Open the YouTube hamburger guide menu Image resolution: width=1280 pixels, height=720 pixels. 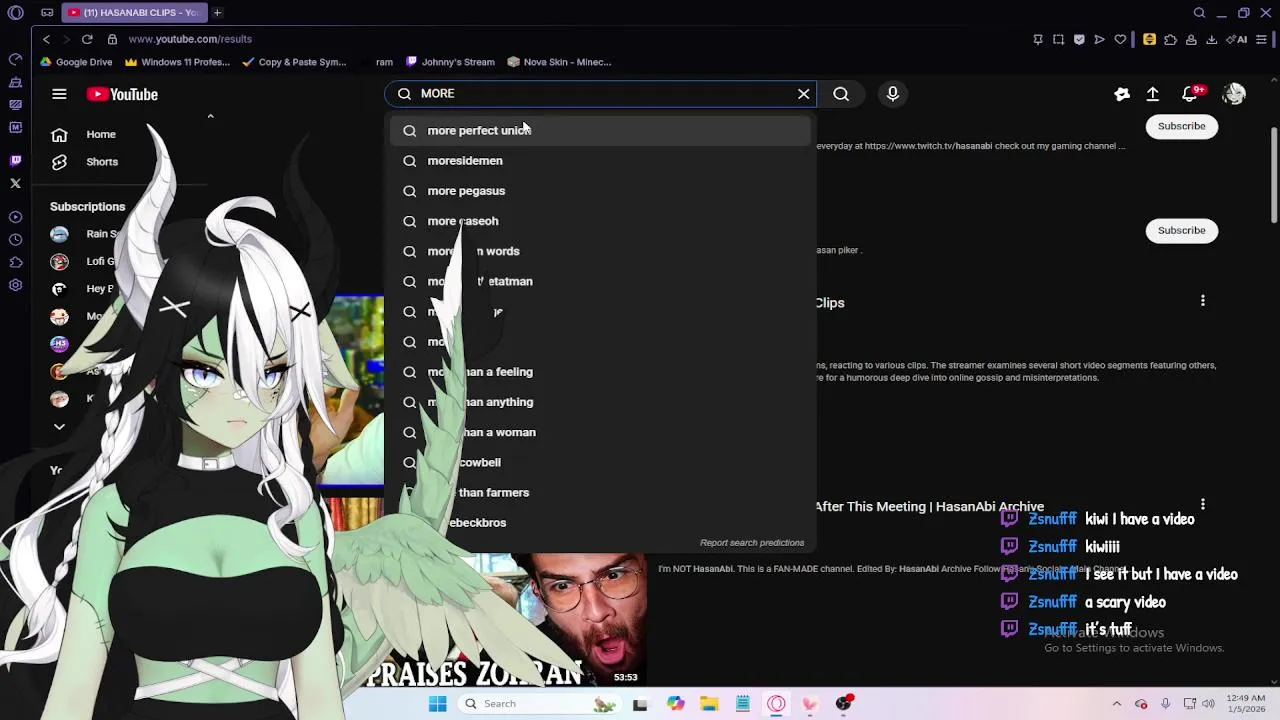[x=59, y=94]
